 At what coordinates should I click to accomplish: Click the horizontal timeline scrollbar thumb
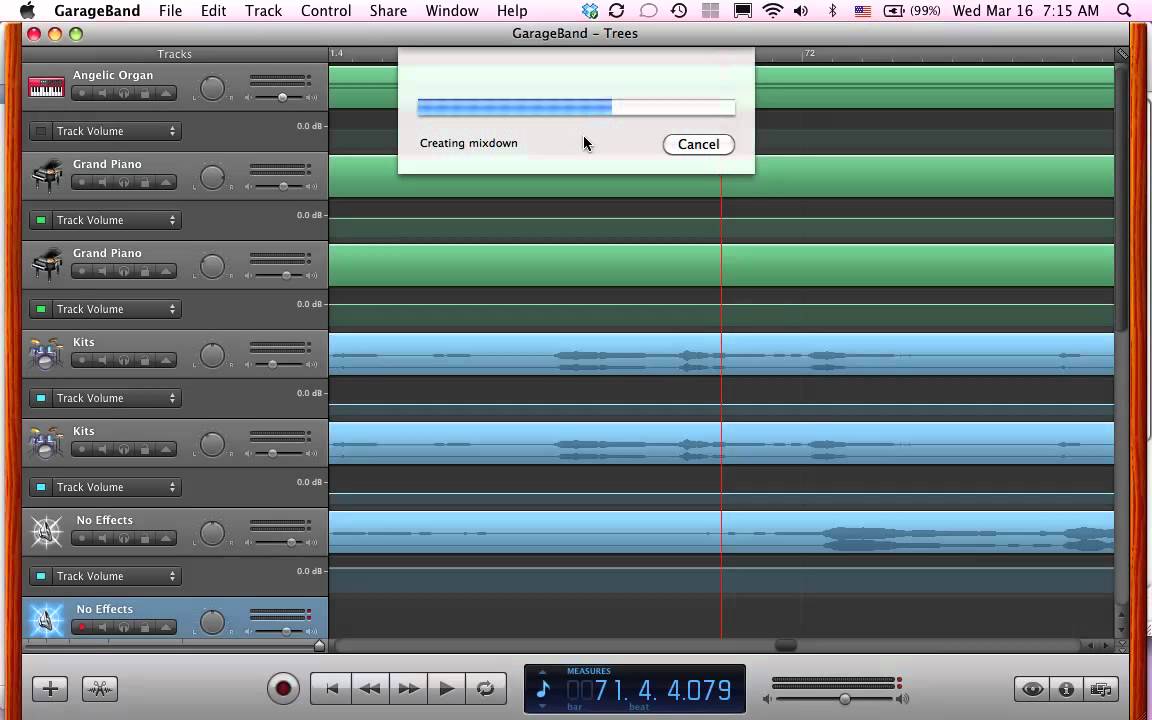785,645
